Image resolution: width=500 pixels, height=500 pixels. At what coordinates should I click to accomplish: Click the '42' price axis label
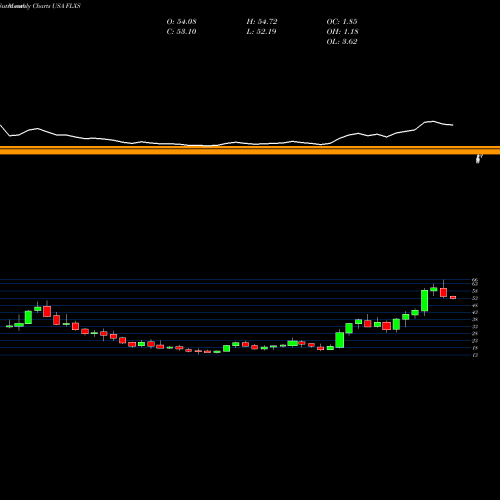point(475,312)
